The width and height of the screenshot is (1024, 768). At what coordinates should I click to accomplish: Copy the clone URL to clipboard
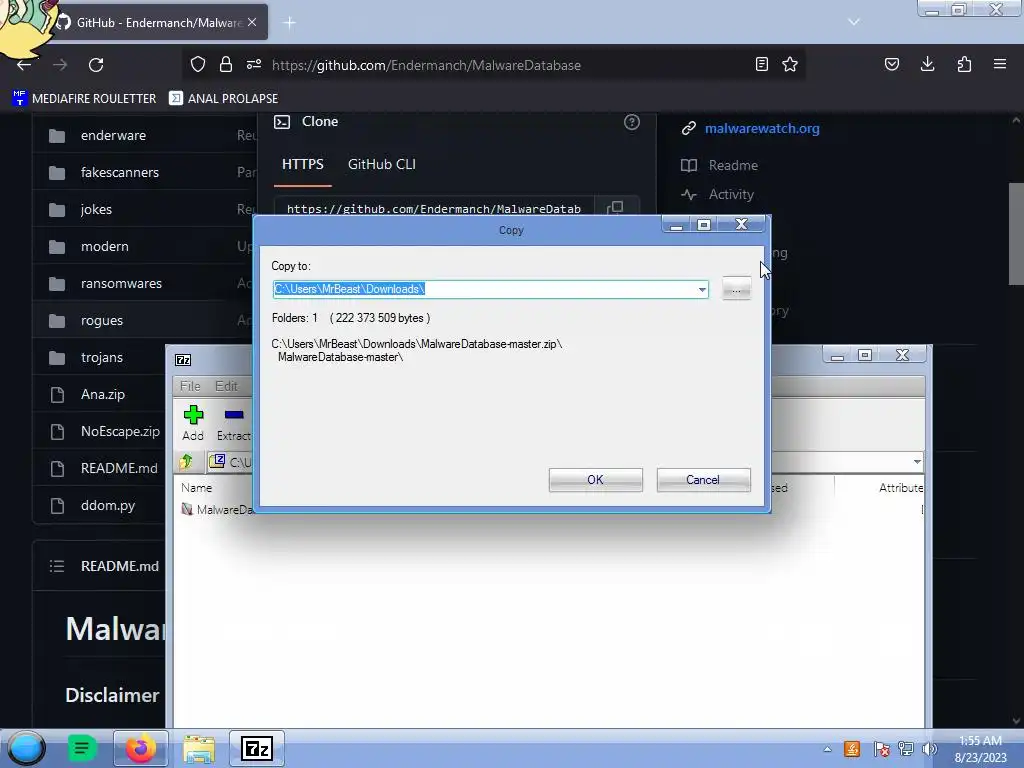click(x=615, y=208)
